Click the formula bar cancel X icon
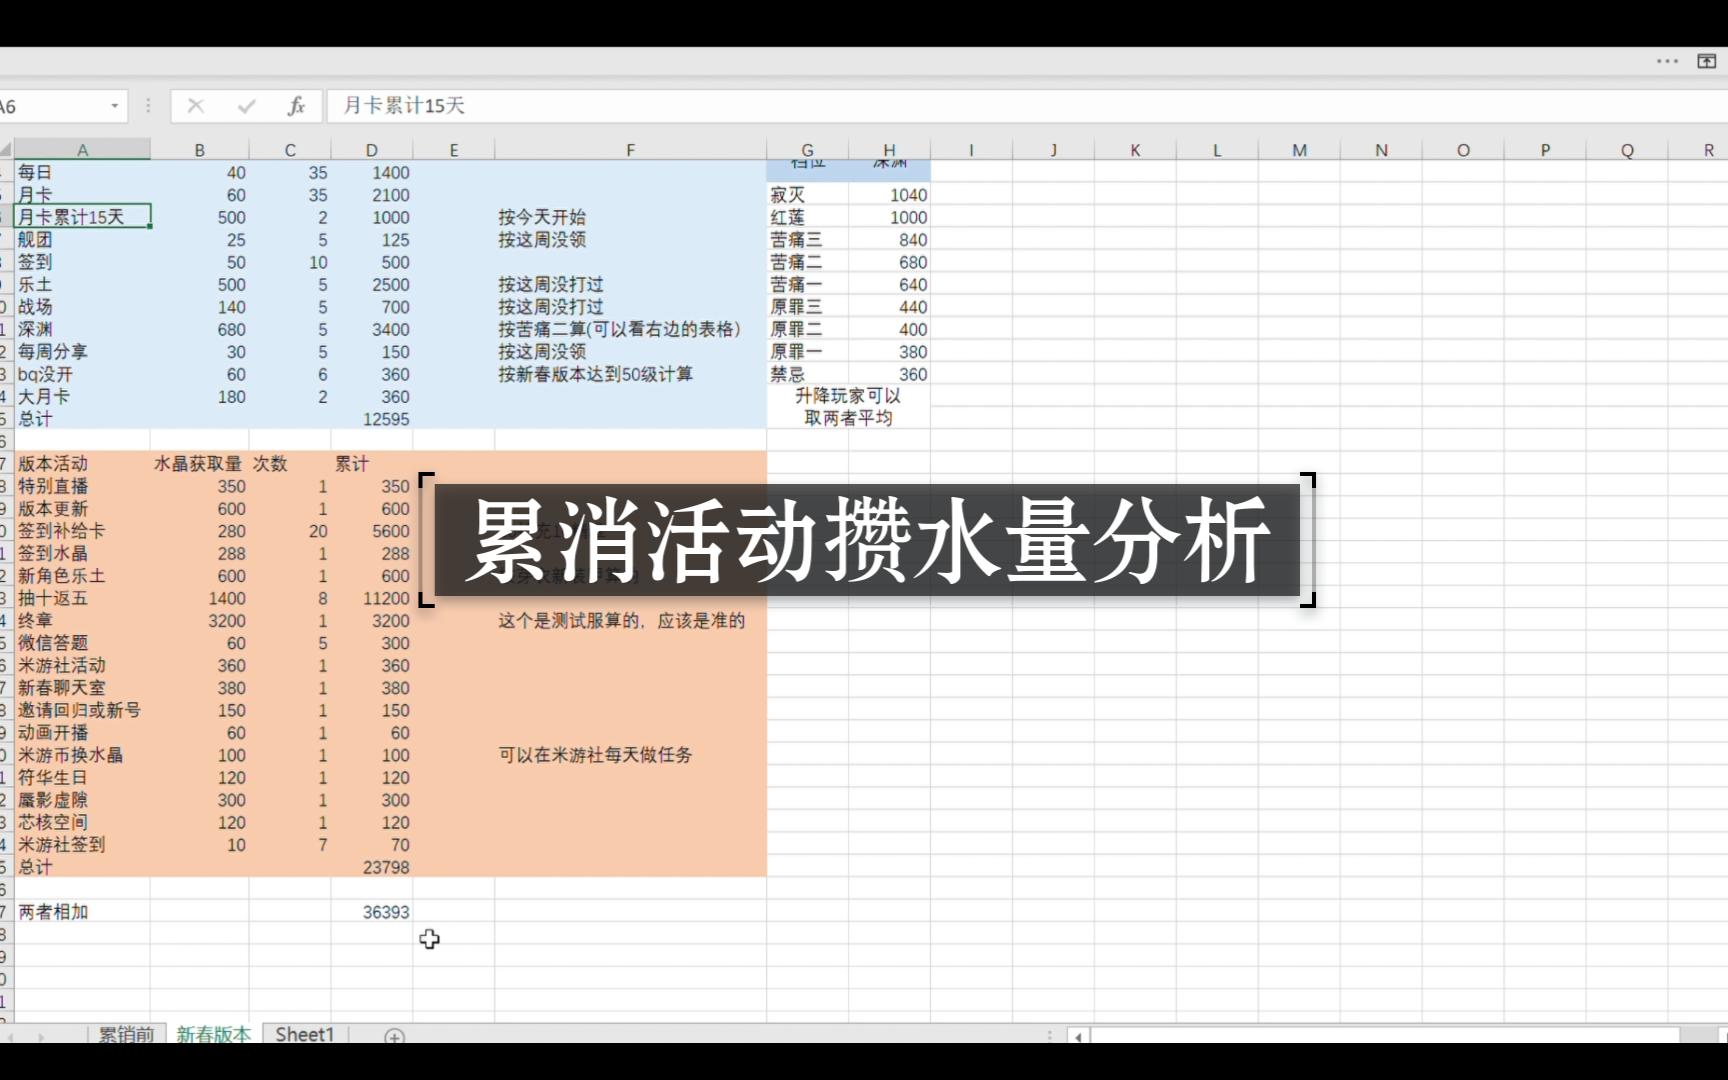The width and height of the screenshot is (1728, 1080). [196, 106]
